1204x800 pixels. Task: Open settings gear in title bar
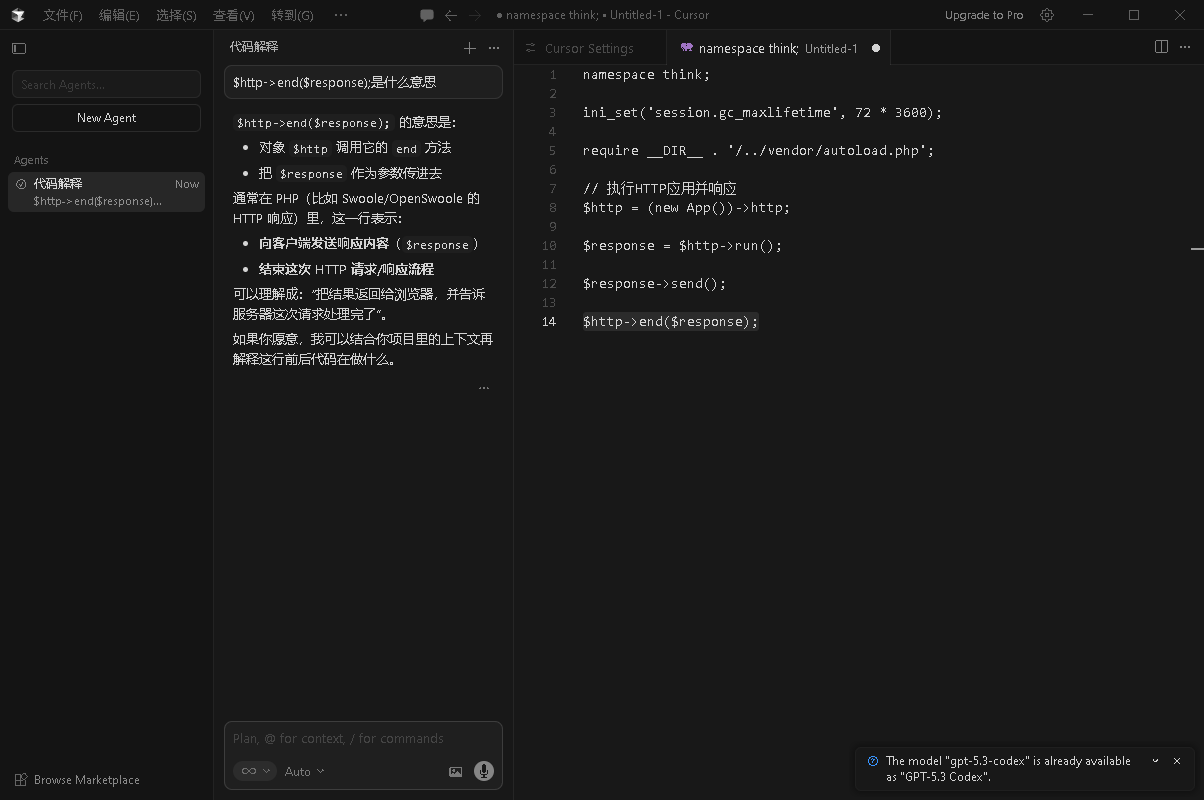[1047, 15]
